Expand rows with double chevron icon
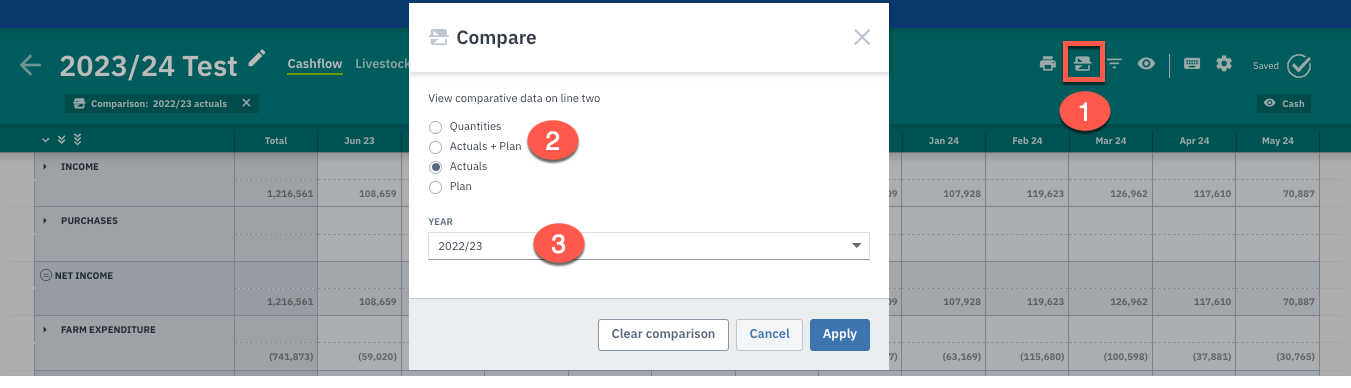This screenshot has width=1351, height=388. click(x=61, y=140)
